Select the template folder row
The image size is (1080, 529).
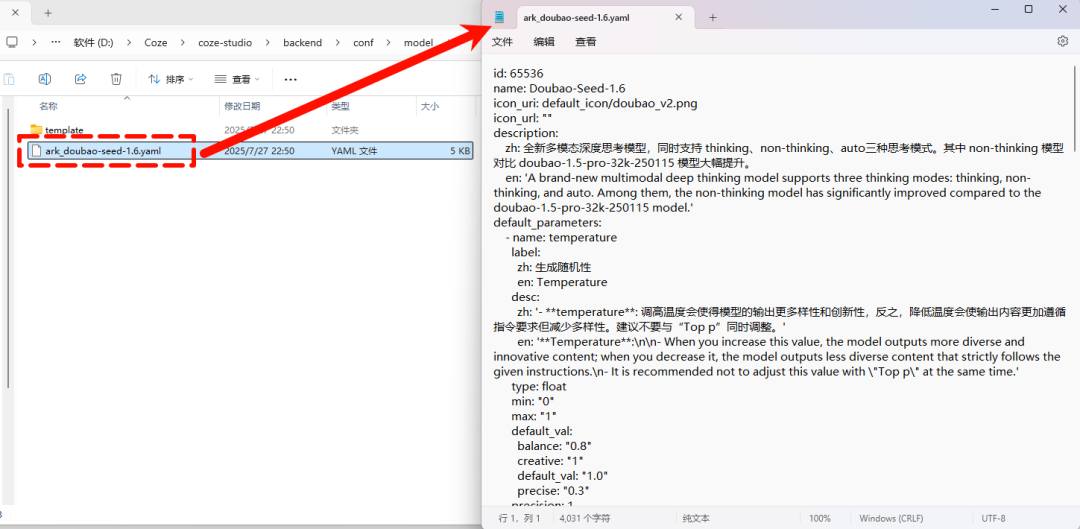click(251, 129)
